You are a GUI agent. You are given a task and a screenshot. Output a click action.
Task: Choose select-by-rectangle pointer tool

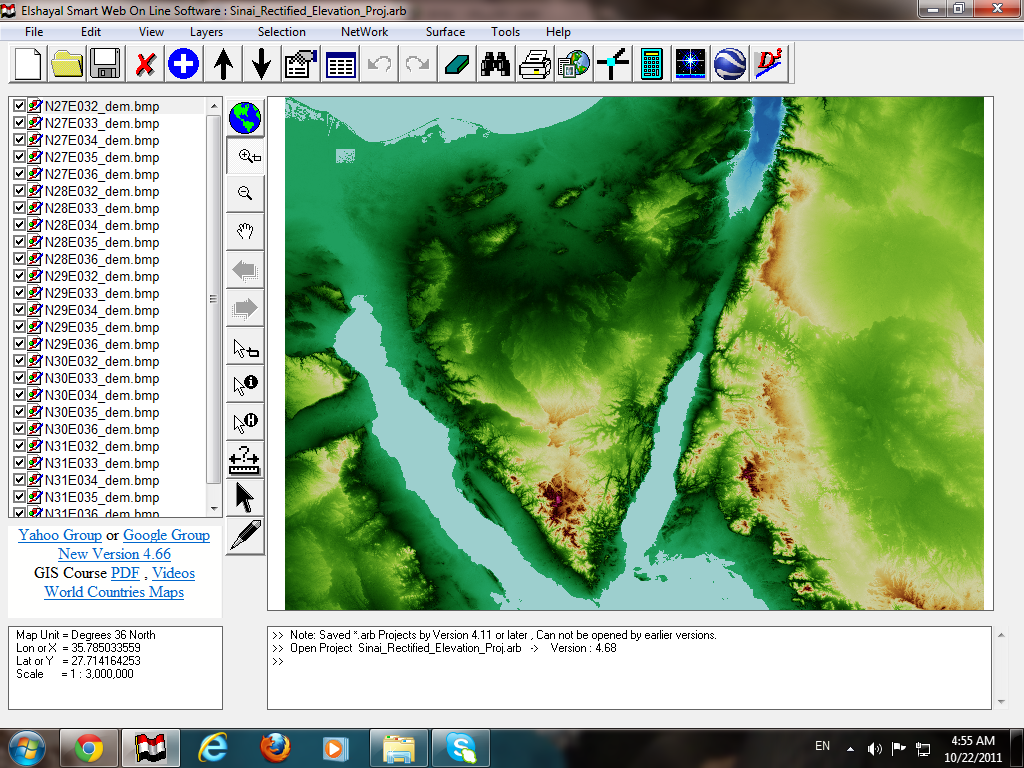(x=246, y=346)
